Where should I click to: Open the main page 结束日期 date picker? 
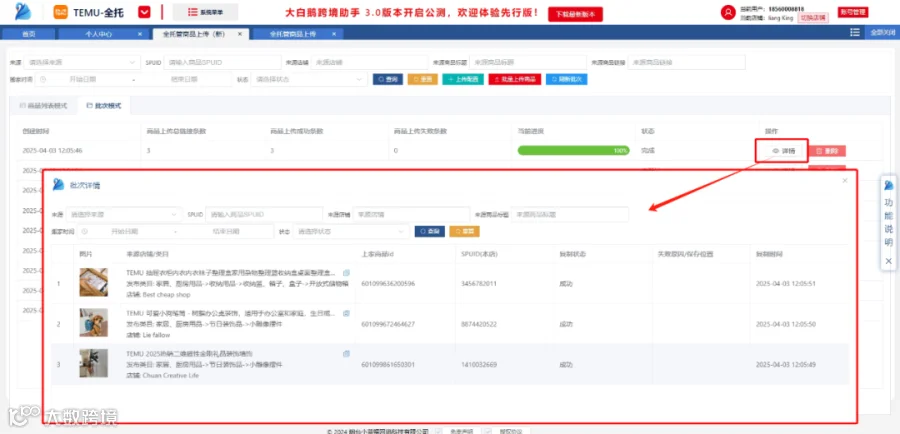(x=184, y=80)
